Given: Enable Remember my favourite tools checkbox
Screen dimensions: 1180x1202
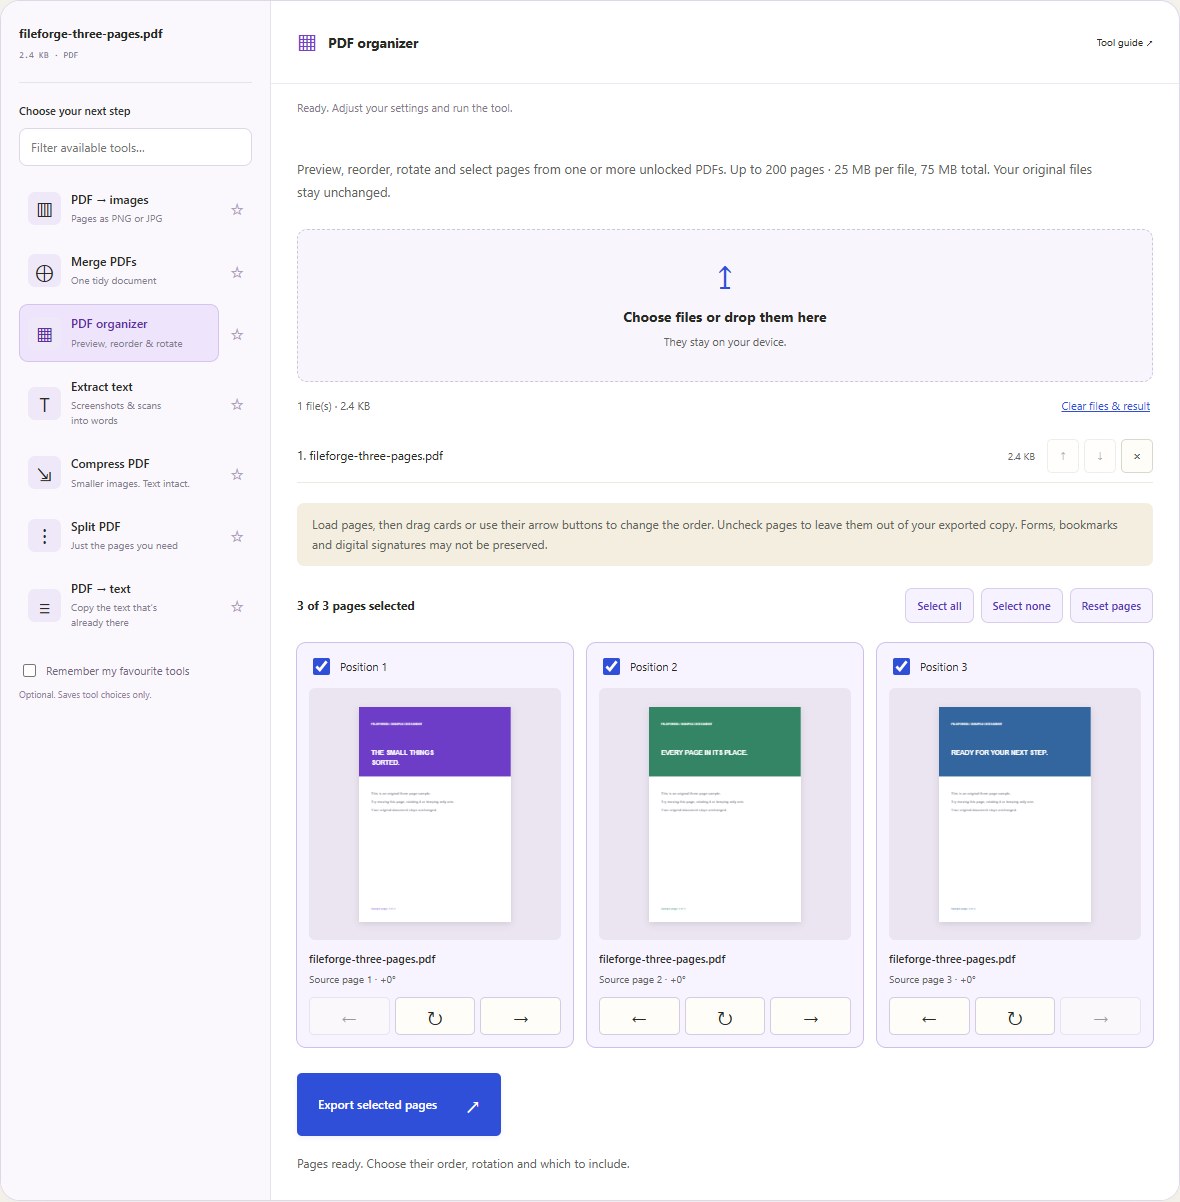Looking at the screenshot, I should pyautogui.click(x=30, y=671).
